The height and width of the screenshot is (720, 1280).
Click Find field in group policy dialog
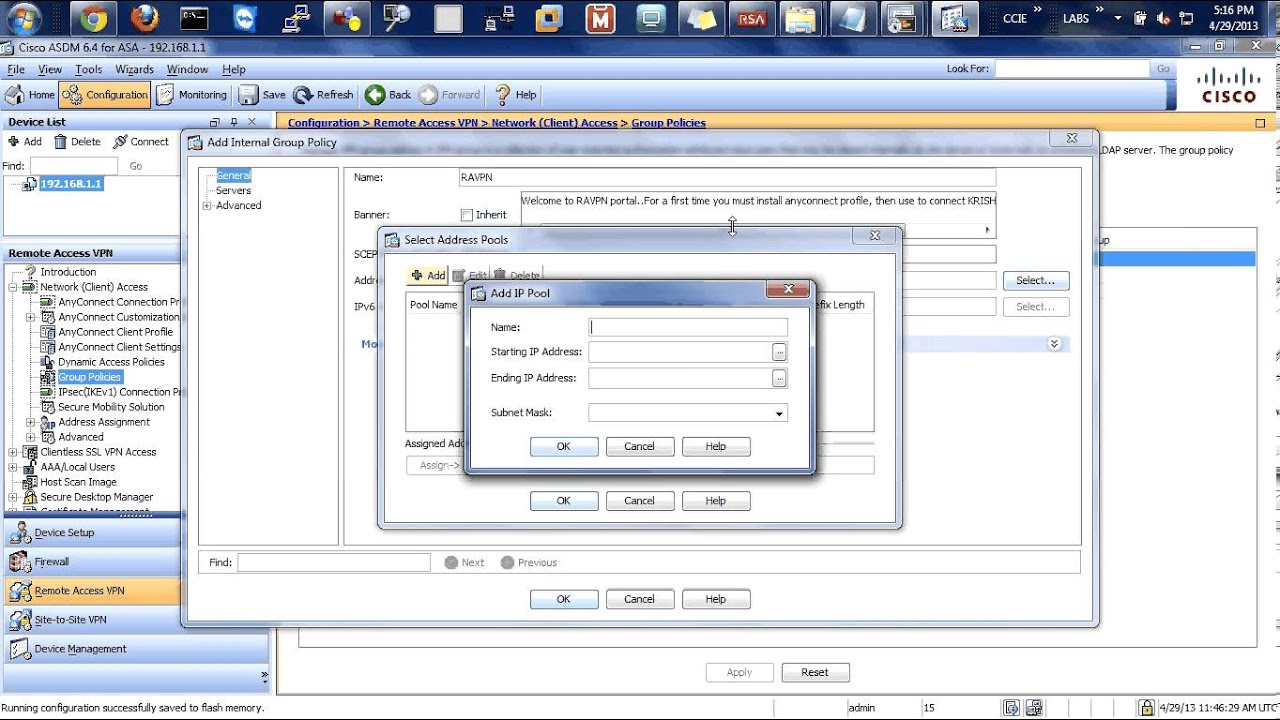coord(334,563)
